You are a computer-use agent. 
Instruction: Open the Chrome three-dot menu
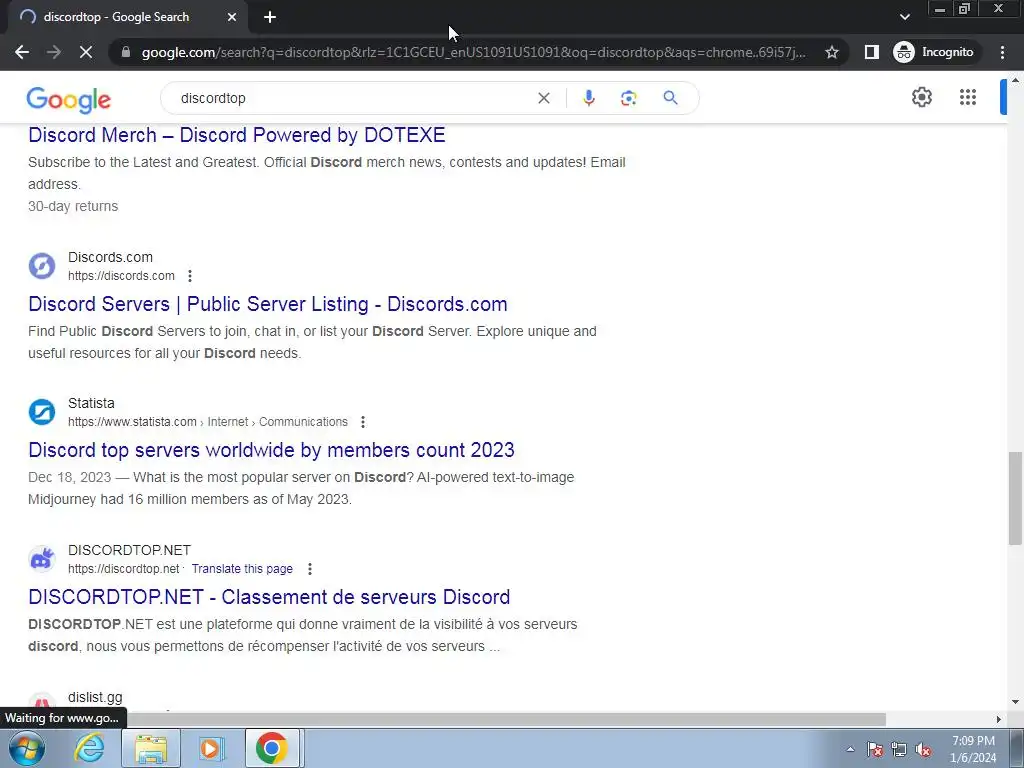1002,52
